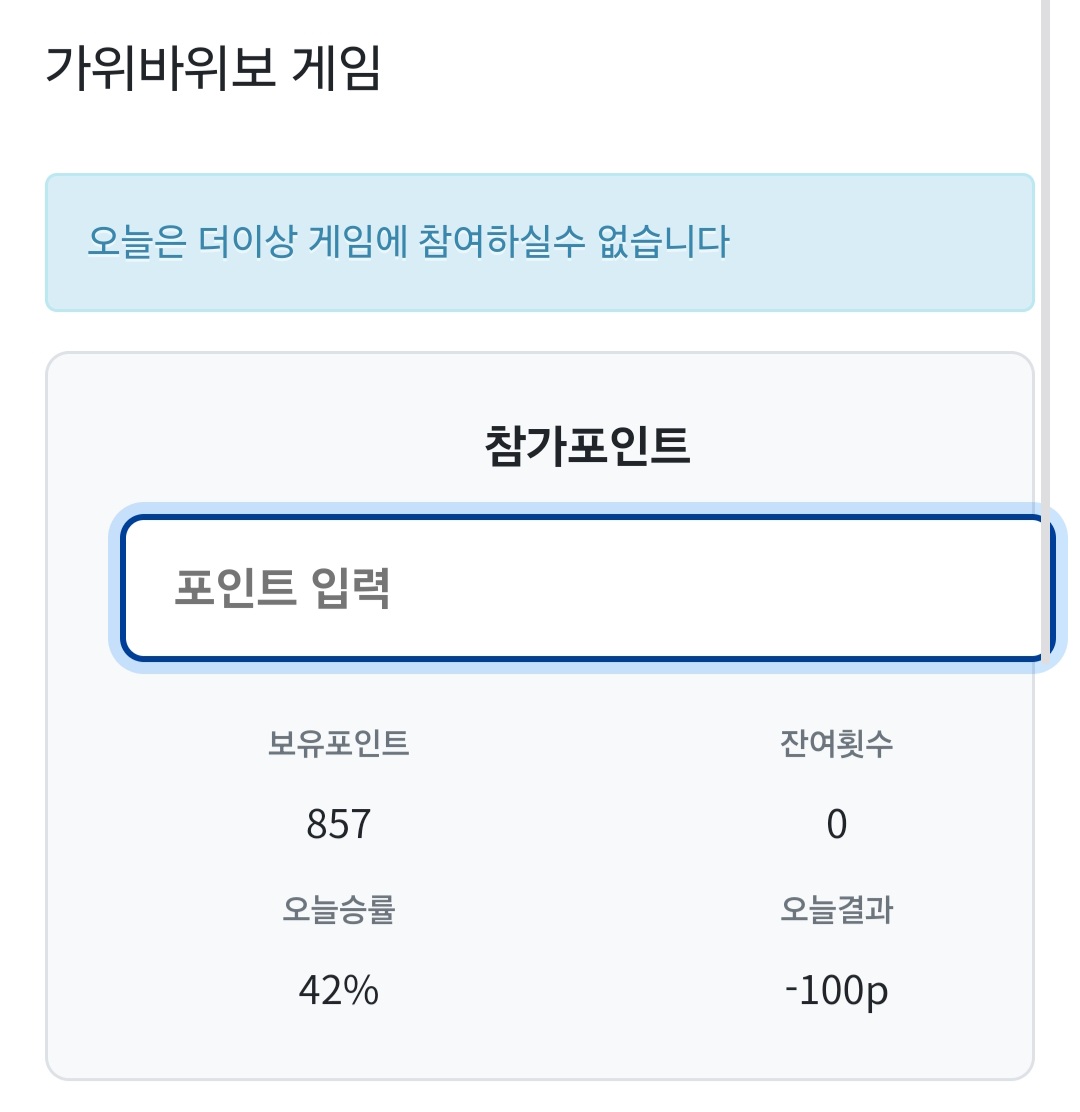Screen dimensions: 1080x1112
Task: Click the 보유포인트 label
Action: [x=338, y=743]
